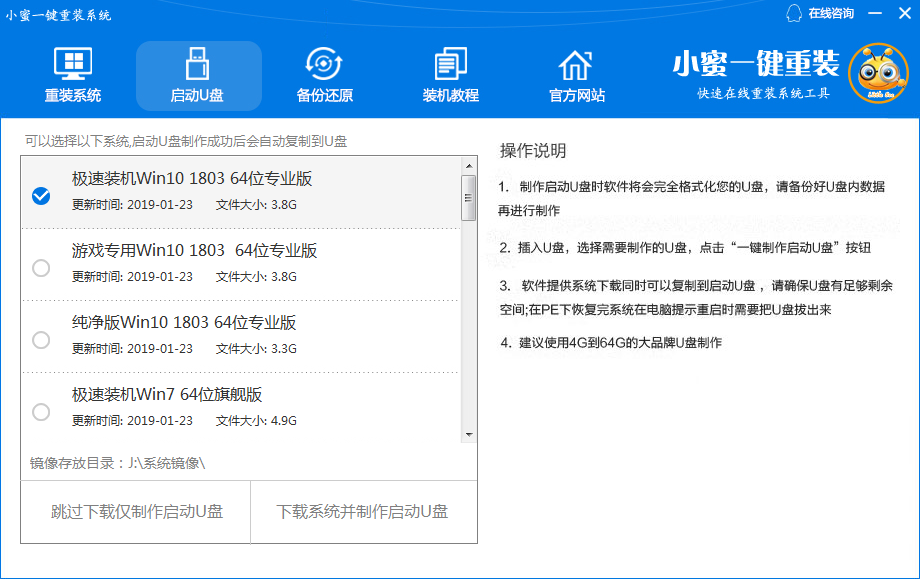Select 游戏专用Win10 1803 64位专业版 radio button
This screenshot has height=579, width=920.
[41, 267]
